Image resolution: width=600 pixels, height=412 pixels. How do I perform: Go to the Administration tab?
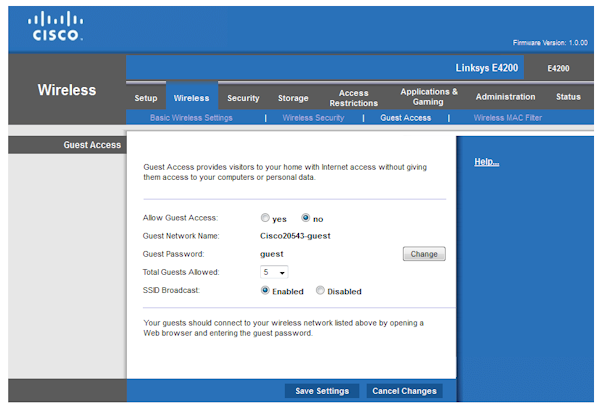505,98
